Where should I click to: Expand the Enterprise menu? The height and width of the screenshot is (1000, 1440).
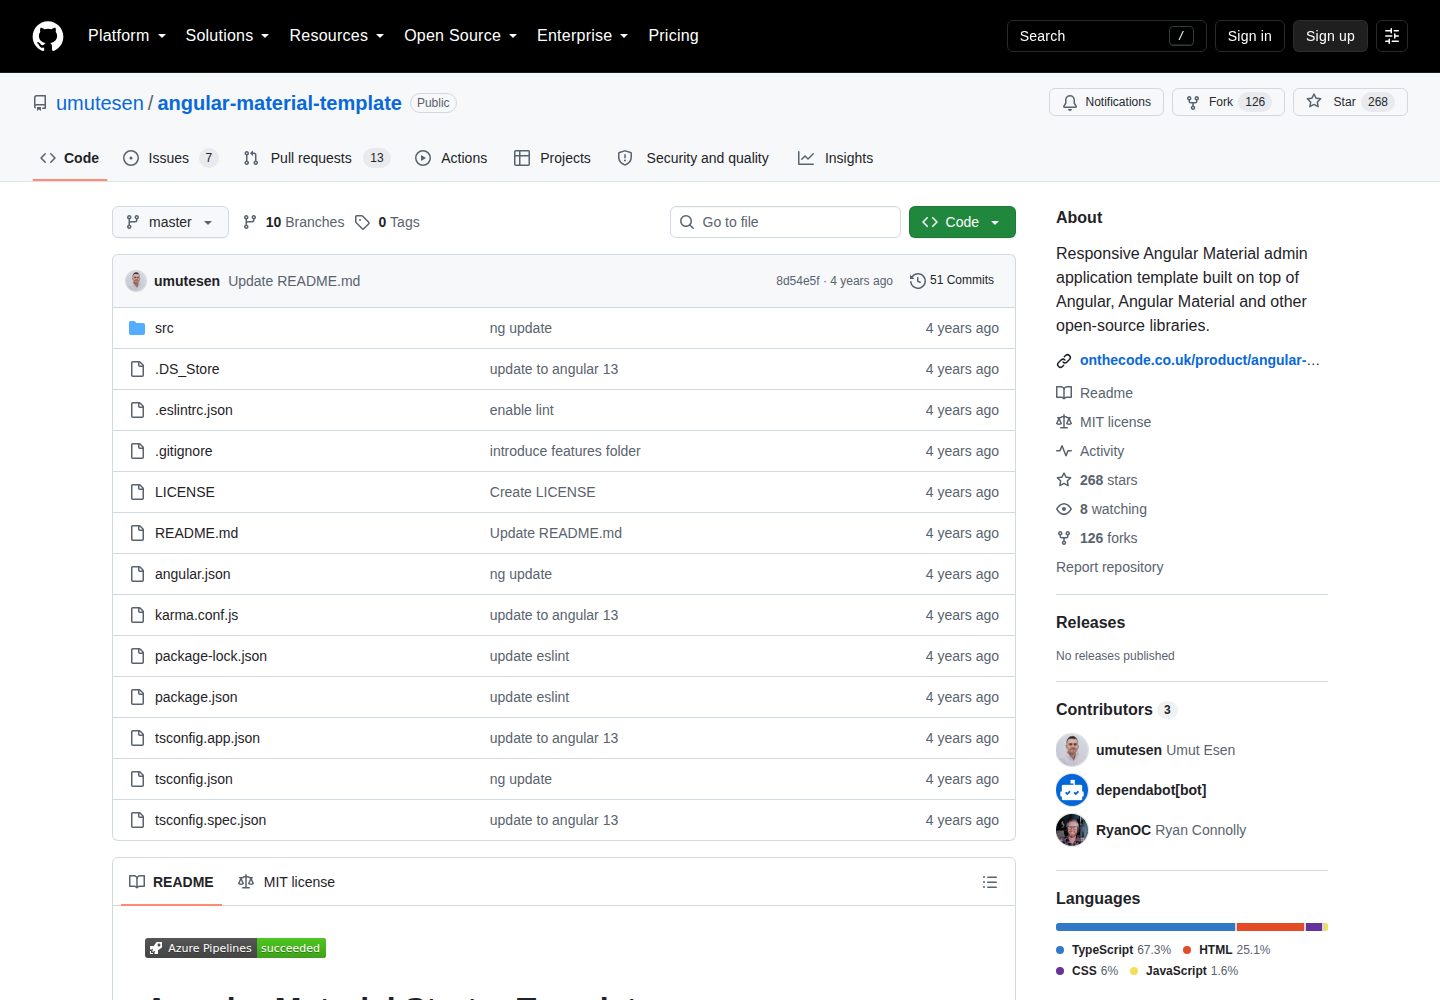[583, 36]
